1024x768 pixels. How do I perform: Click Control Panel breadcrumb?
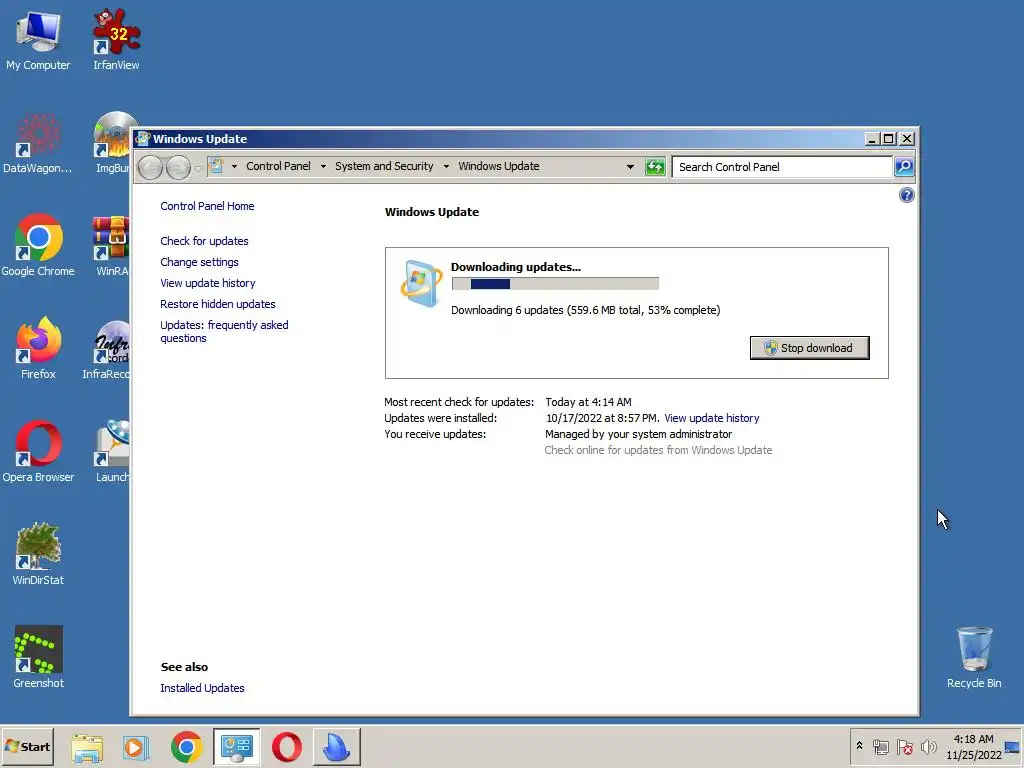pos(278,166)
